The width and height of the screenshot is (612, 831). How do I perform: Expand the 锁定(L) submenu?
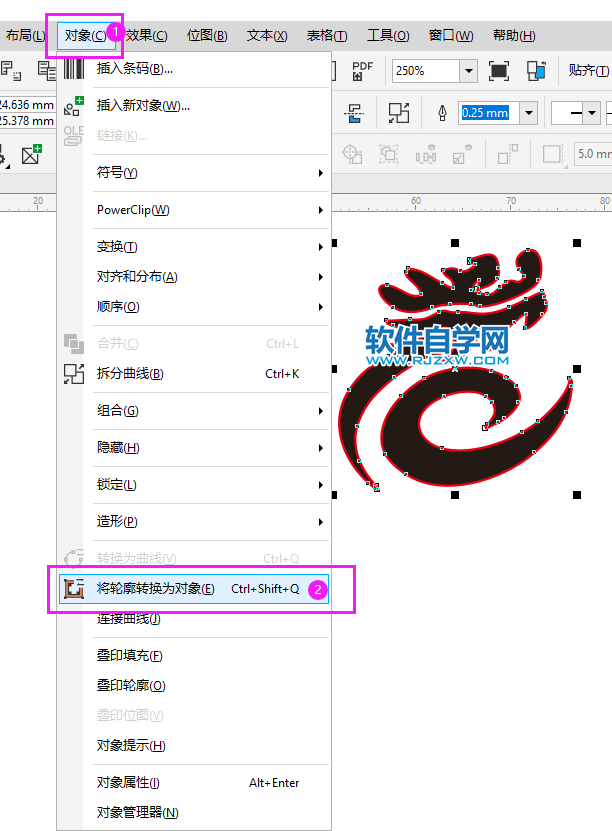pyautogui.click(x=194, y=485)
